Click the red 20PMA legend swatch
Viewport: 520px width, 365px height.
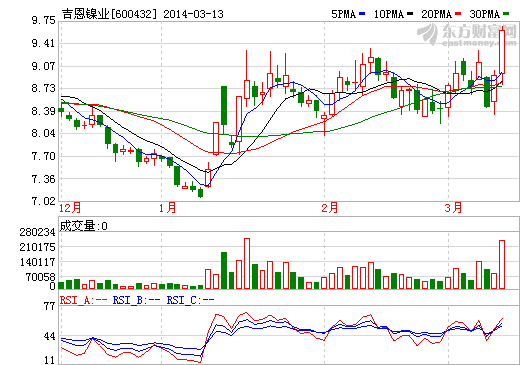pos(458,14)
